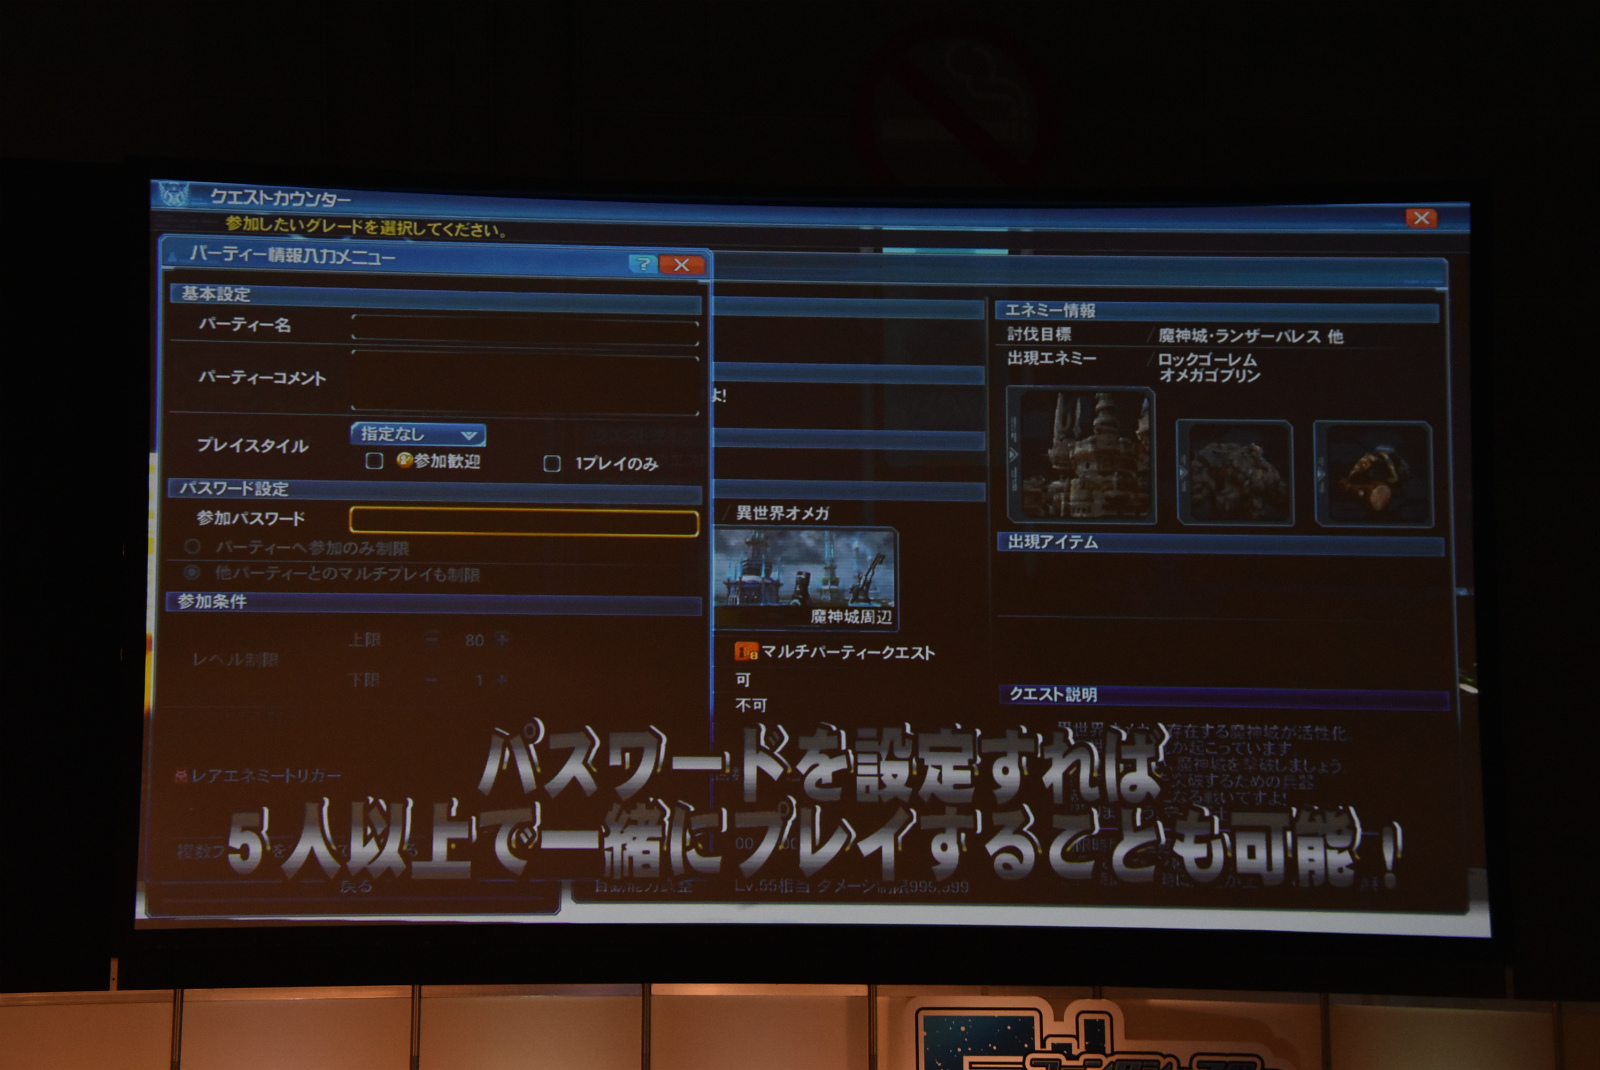This screenshot has width=1600, height=1070.
Task: Click the party comment text box
Action: [x=525, y=382]
